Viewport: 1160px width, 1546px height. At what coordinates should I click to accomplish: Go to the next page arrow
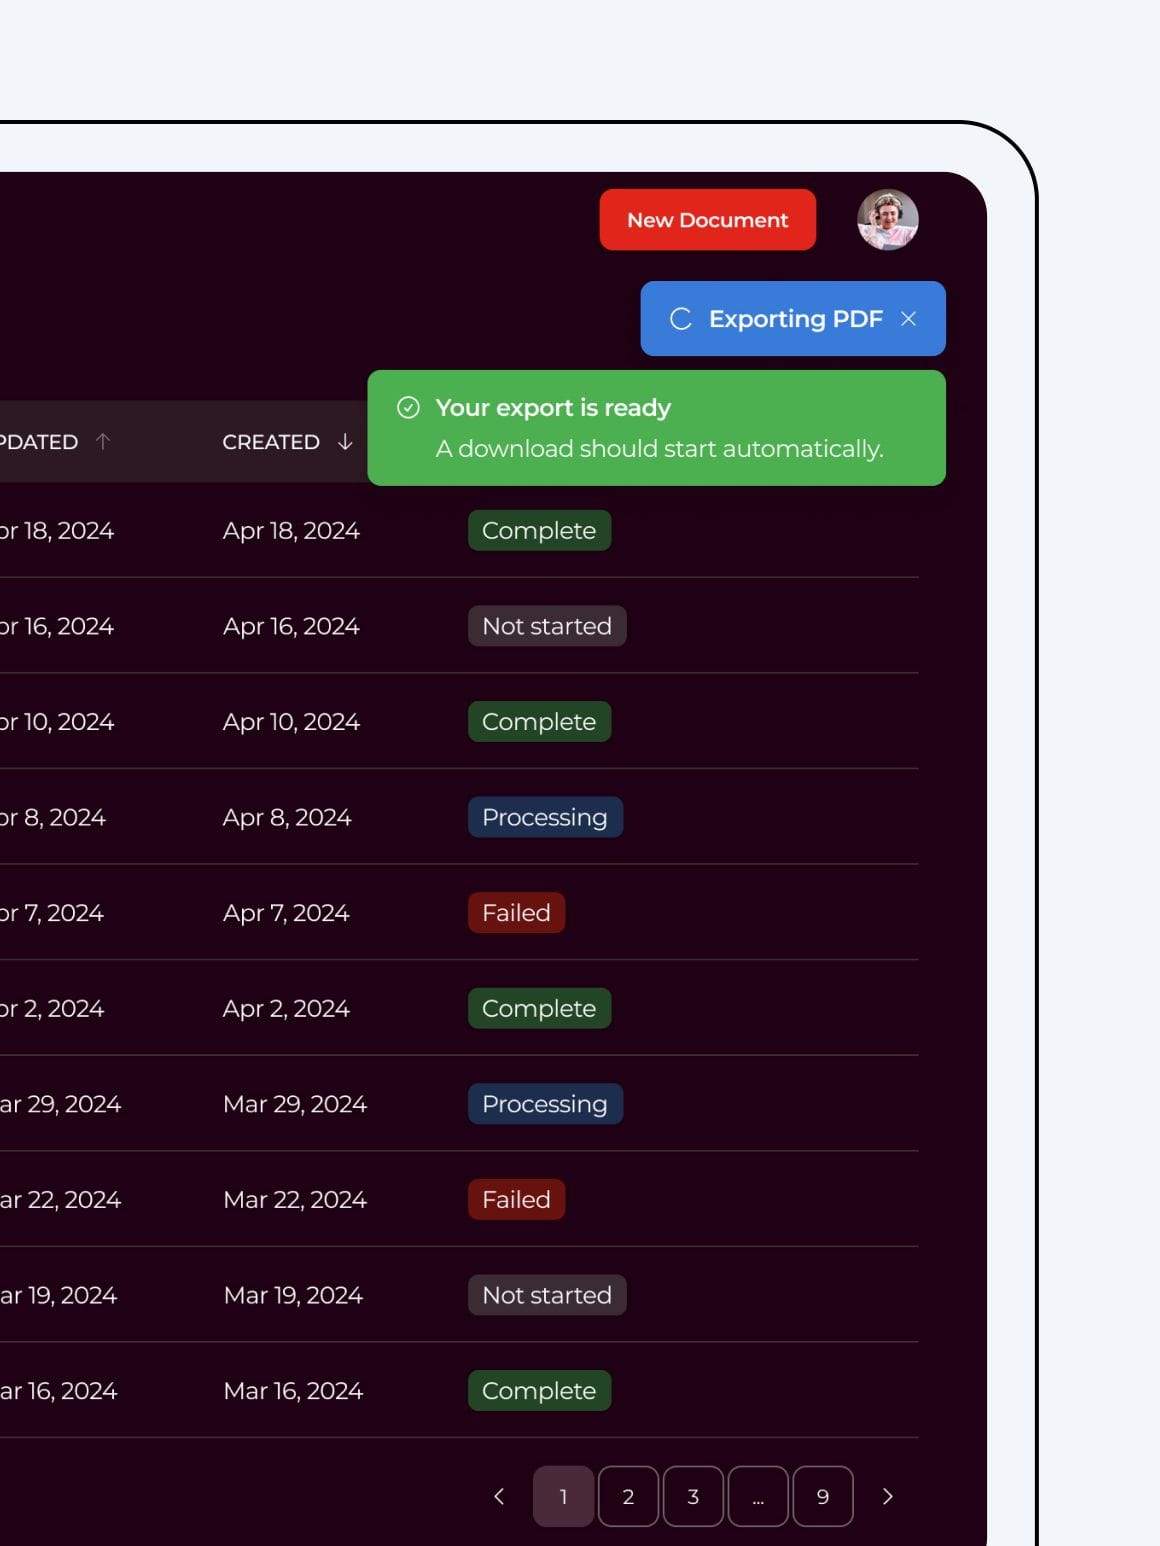887,1496
